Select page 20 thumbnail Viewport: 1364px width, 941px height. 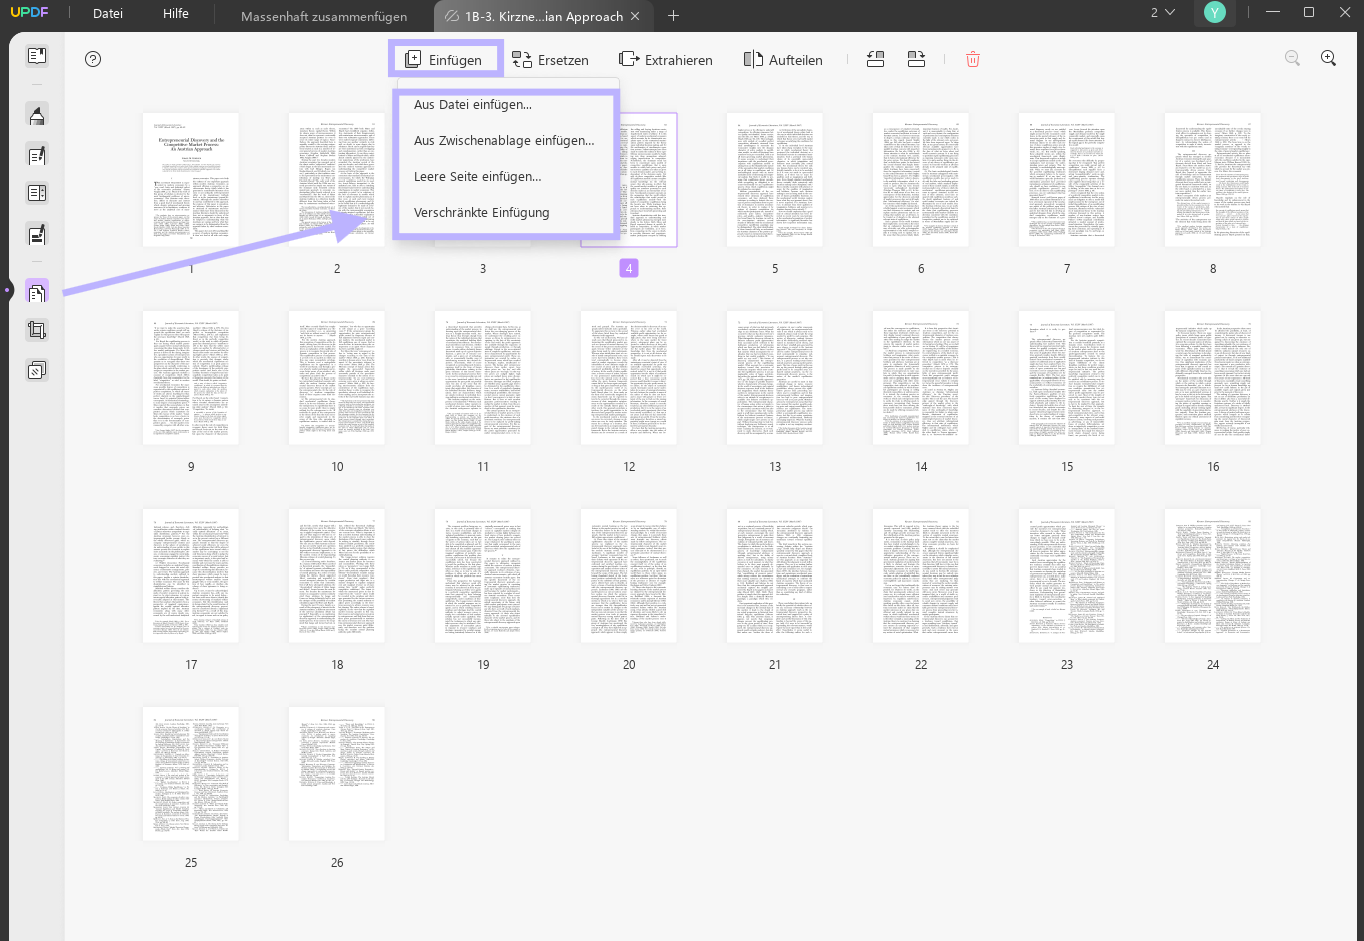(629, 575)
